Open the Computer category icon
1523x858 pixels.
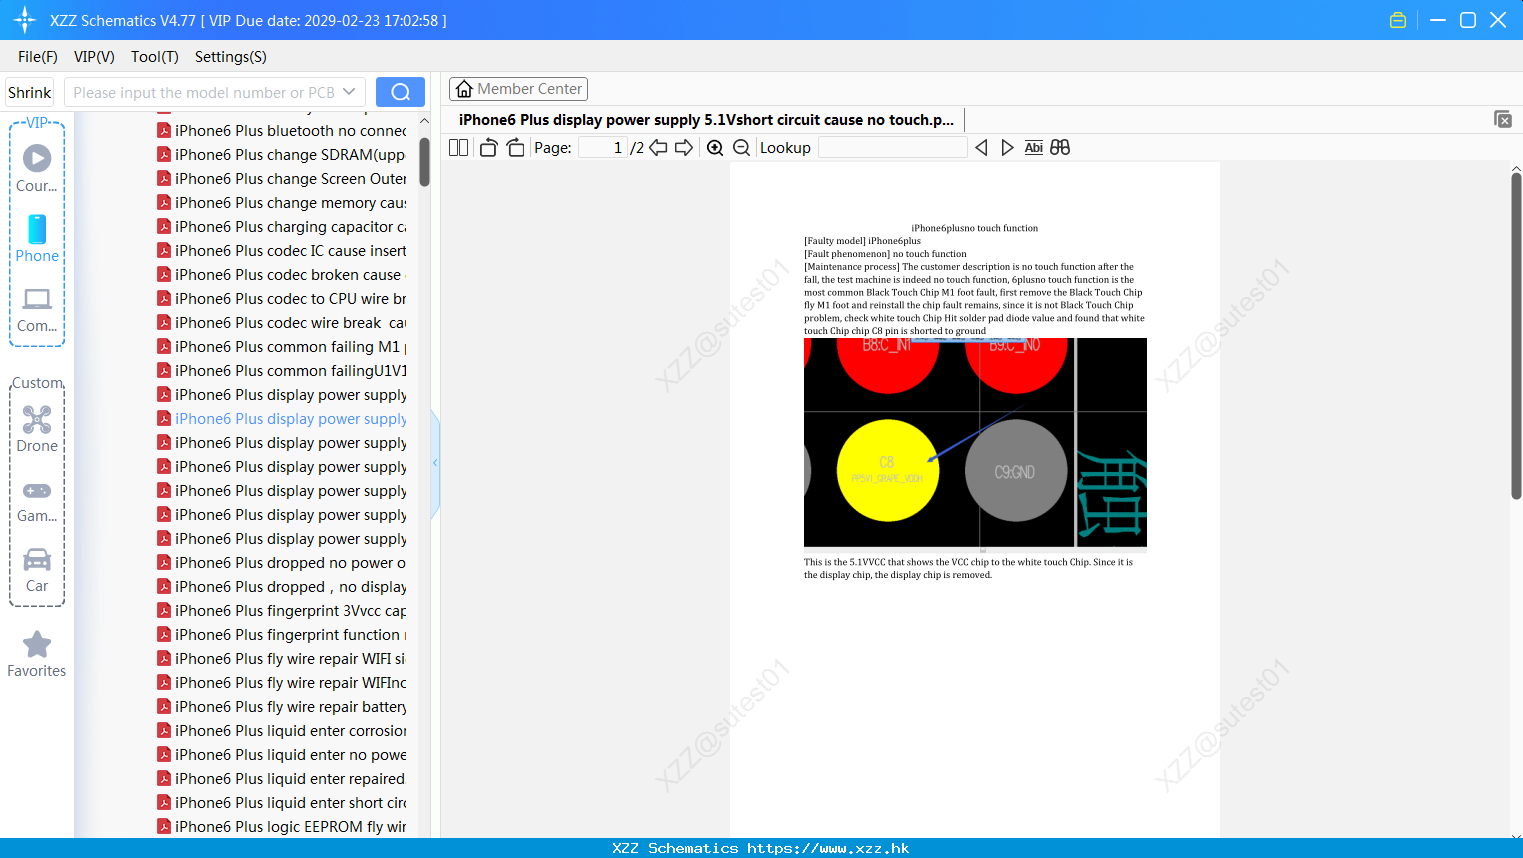(37, 299)
